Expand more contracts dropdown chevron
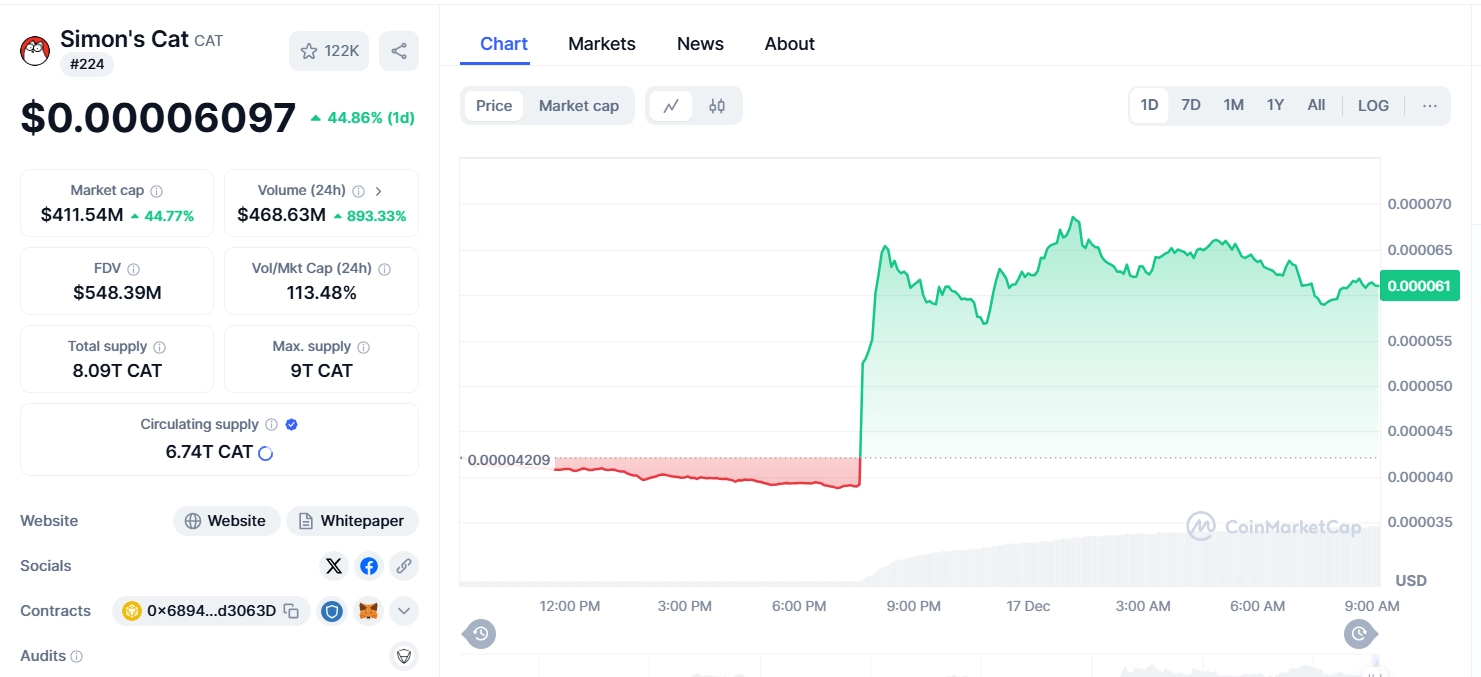The height and width of the screenshot is (677, 1481). [x=404, y=611]
